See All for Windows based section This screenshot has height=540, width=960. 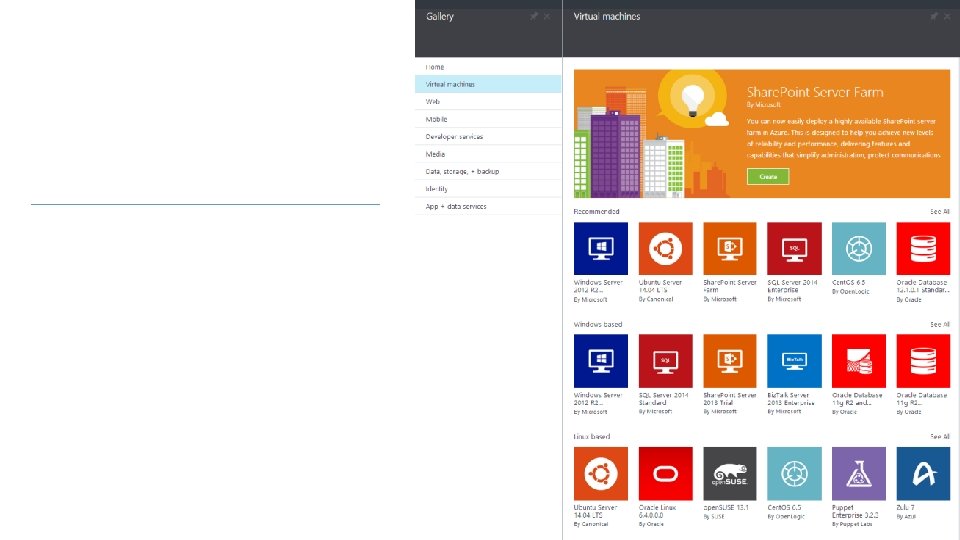(940, 324)
